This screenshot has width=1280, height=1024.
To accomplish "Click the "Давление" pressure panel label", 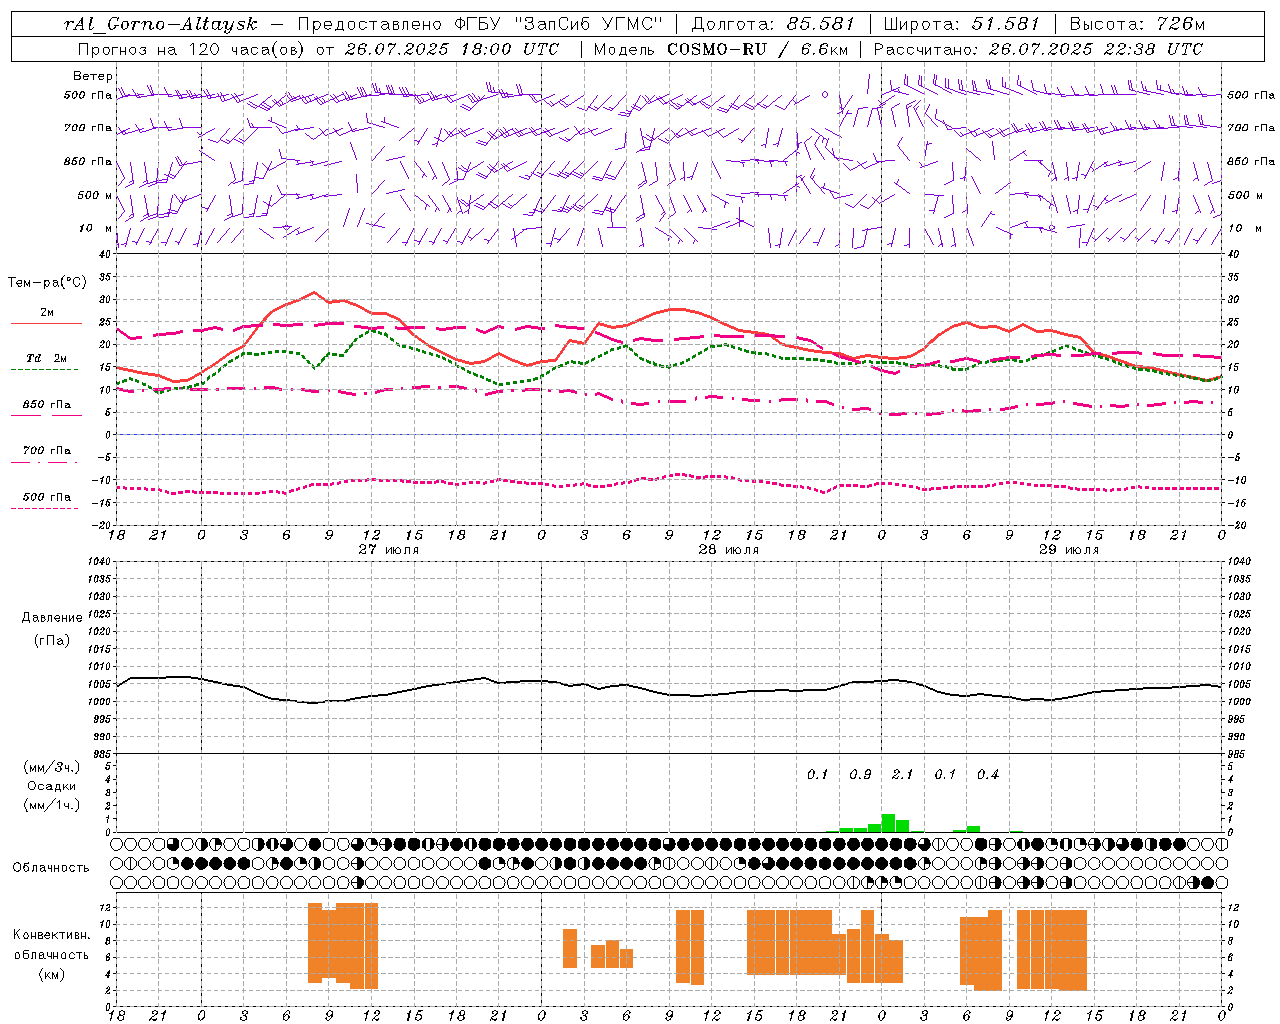I will 51,618.
